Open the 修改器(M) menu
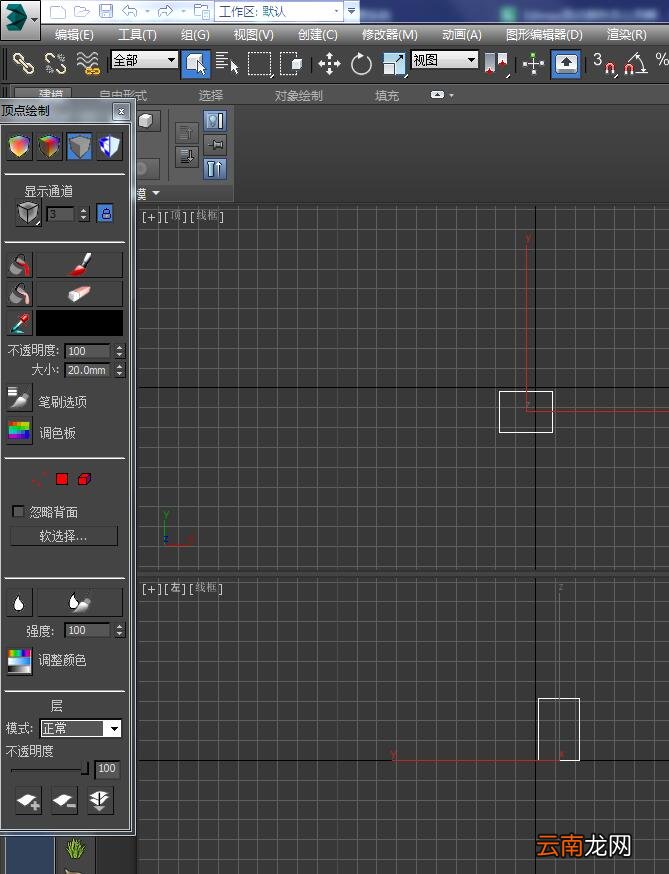The width and height of the screenshot is (669, 874). click(390, 35)
